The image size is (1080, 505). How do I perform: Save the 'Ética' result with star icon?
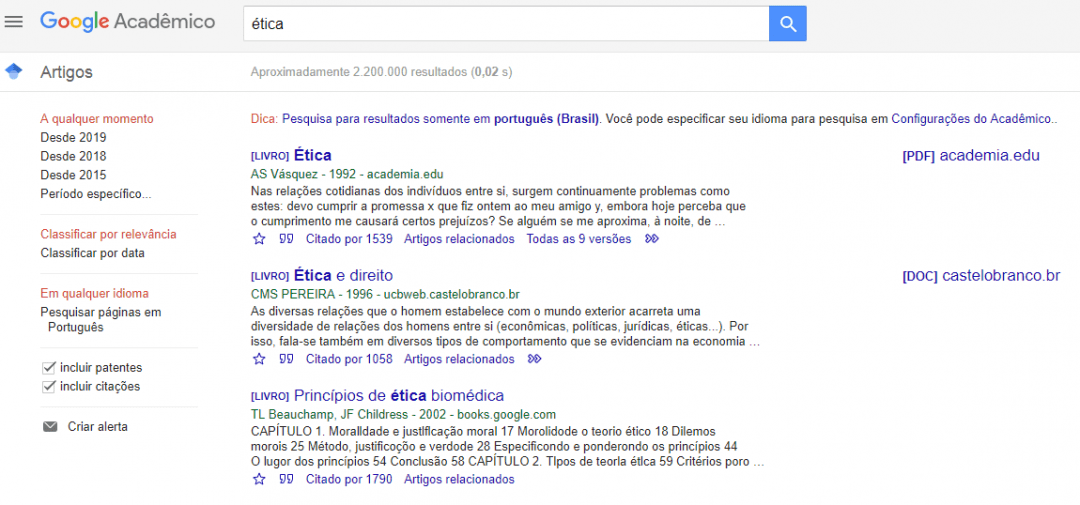click(259, 239)
